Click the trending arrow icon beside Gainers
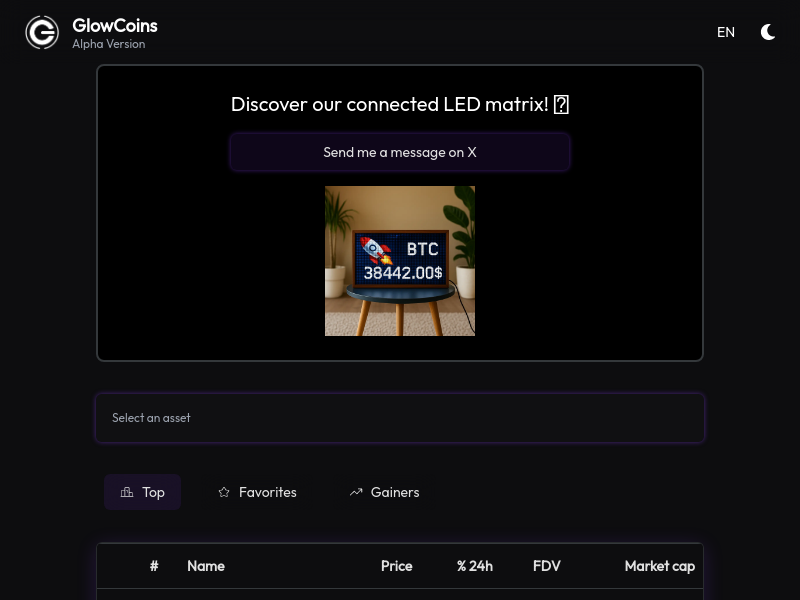800x600 pixels. pos(356,492)
